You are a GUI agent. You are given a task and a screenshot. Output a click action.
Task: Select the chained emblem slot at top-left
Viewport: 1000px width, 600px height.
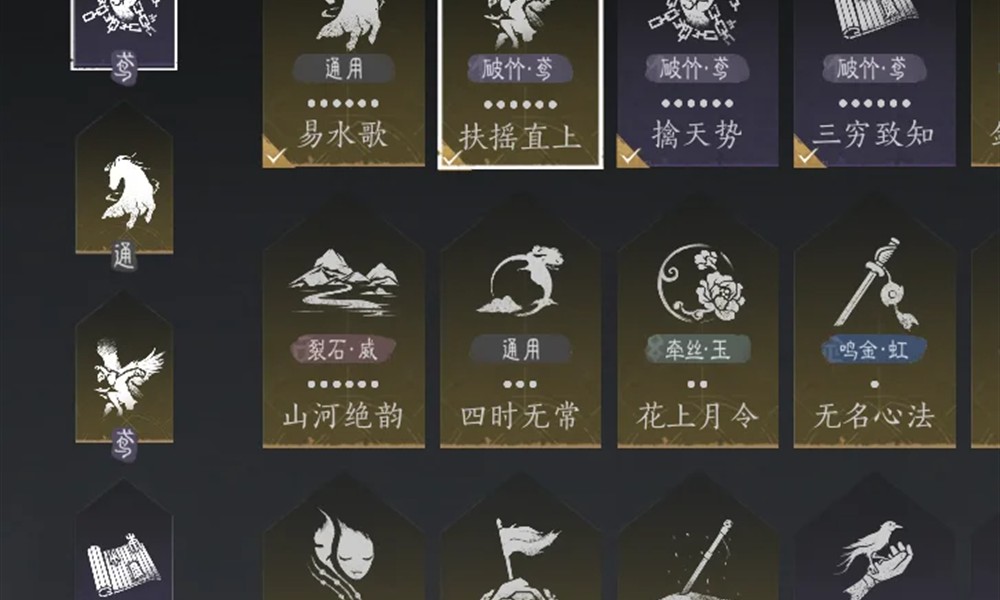[124, 32]
